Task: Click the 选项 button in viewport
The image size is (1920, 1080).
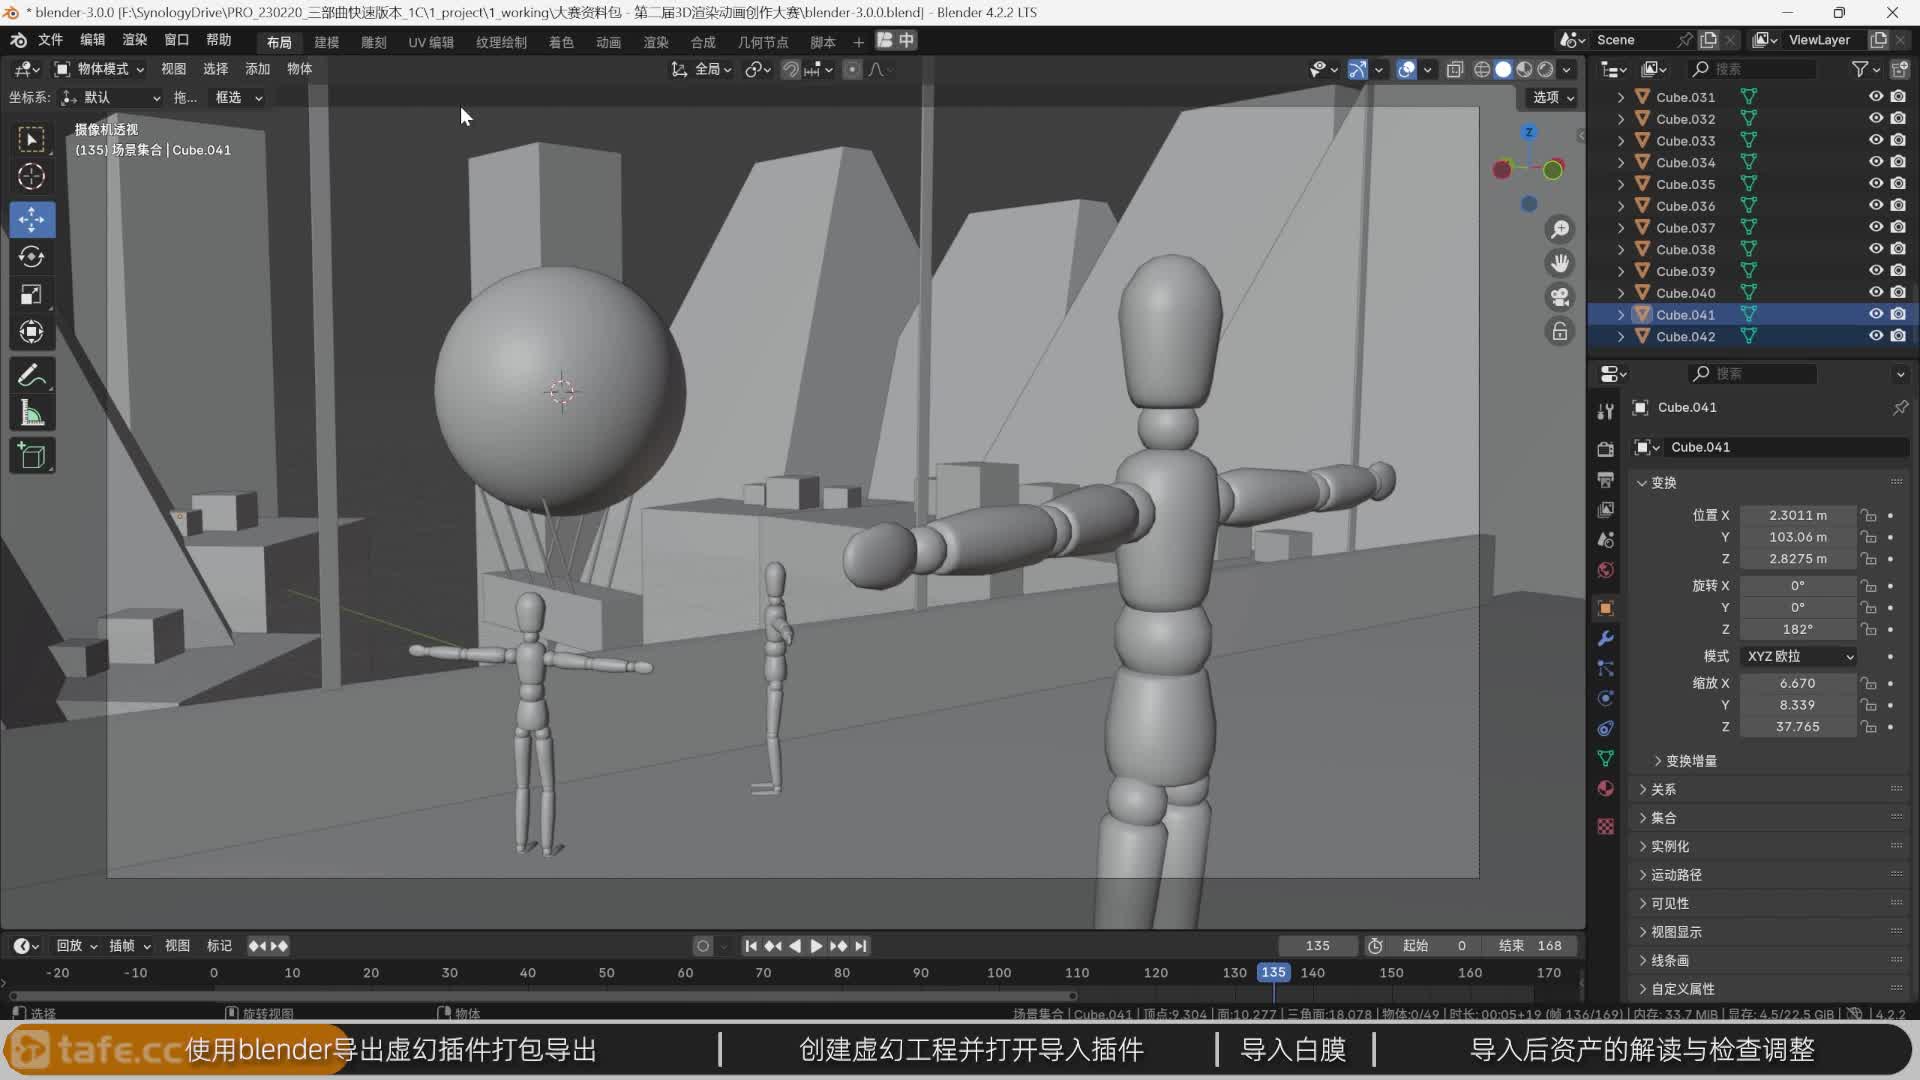Action: (x=1553, y=97)
